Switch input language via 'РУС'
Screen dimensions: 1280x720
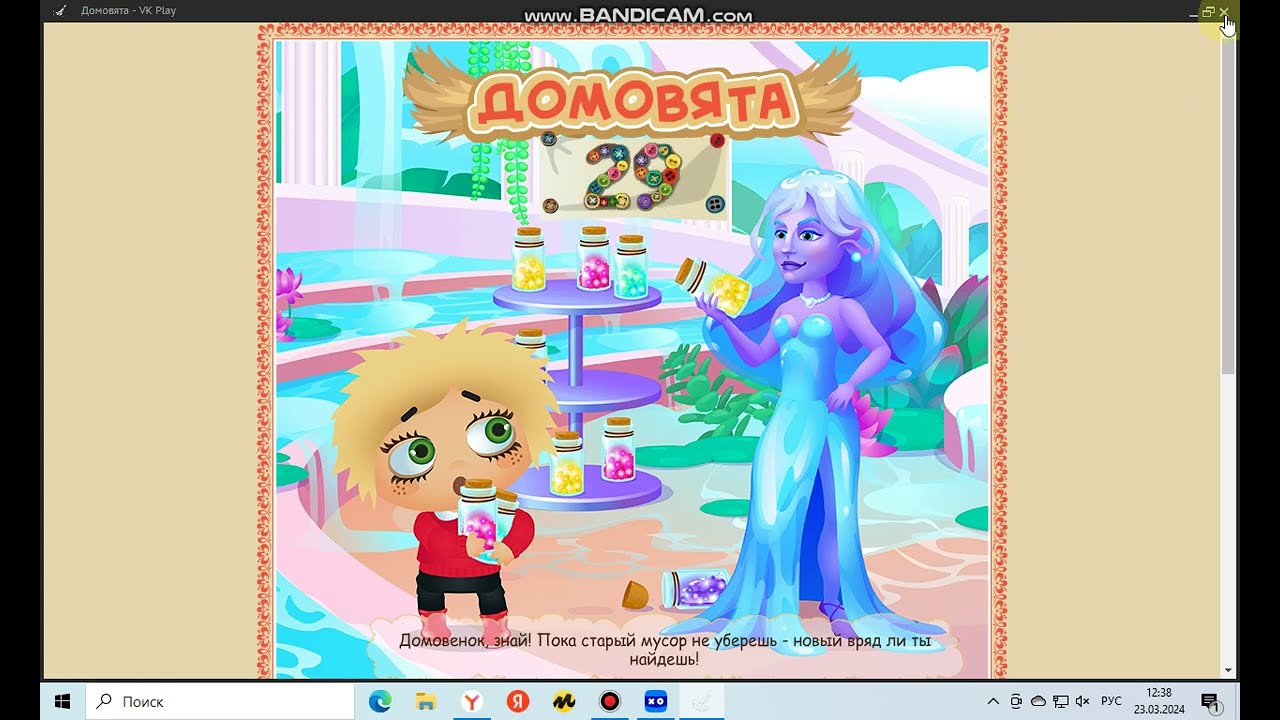coord(1111,701)
